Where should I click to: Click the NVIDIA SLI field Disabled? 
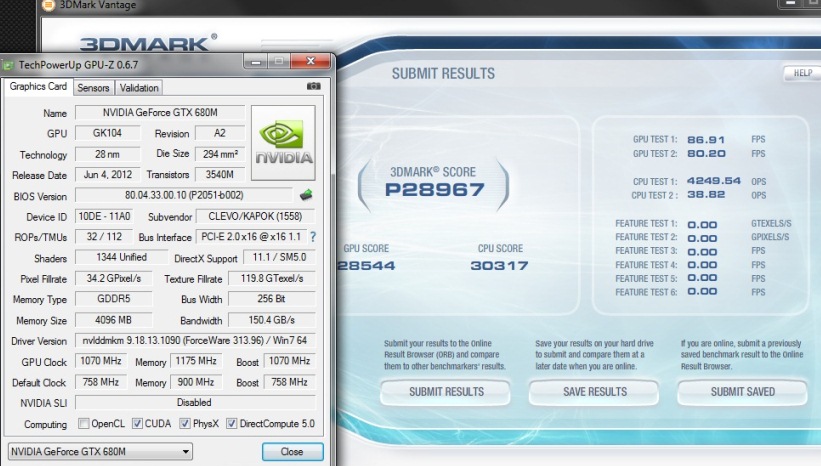195,403
